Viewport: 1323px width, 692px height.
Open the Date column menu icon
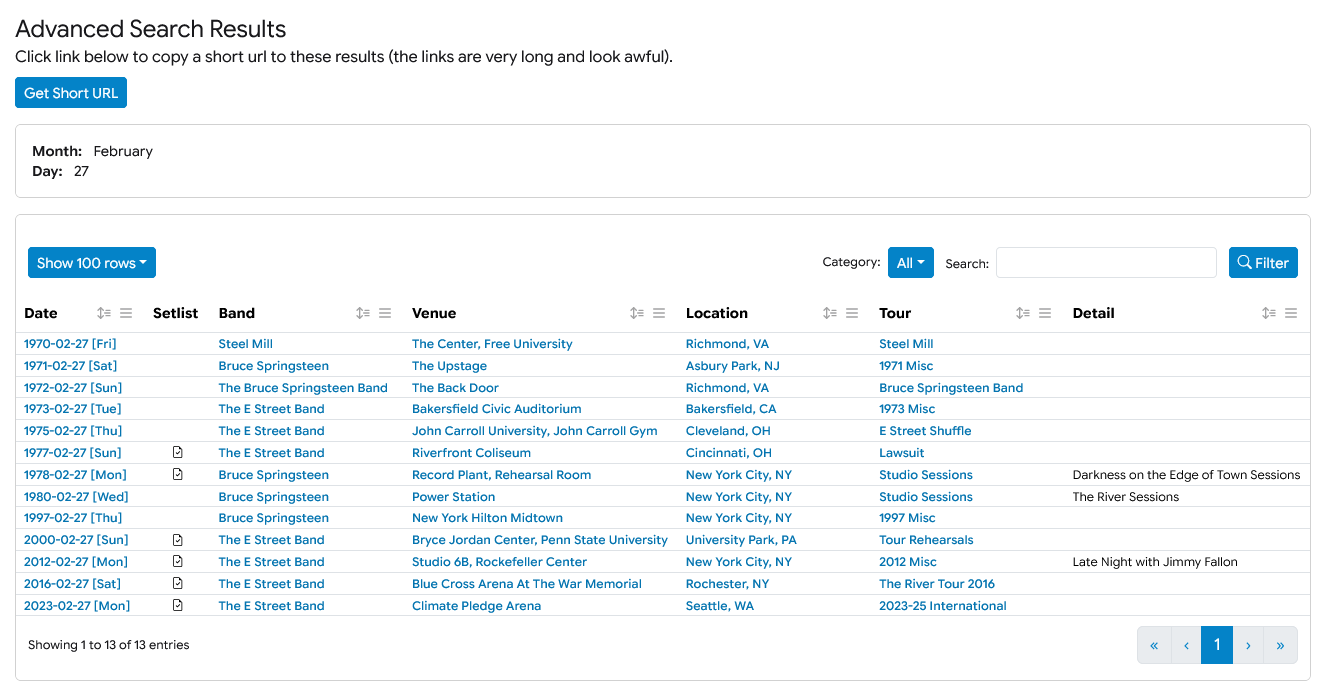126,313
